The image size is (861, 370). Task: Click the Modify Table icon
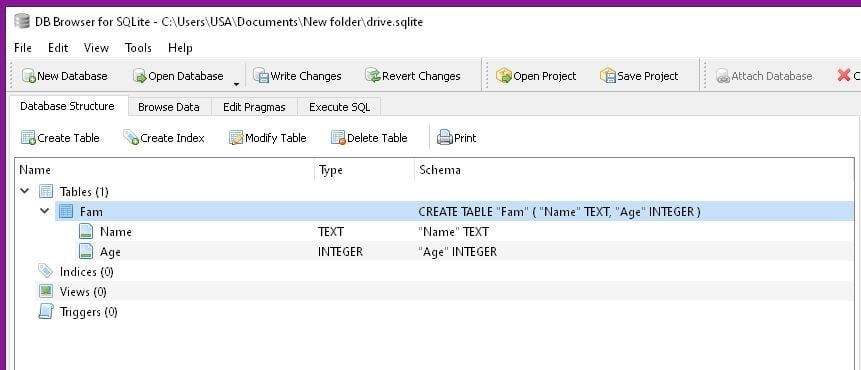click(236, 137)
